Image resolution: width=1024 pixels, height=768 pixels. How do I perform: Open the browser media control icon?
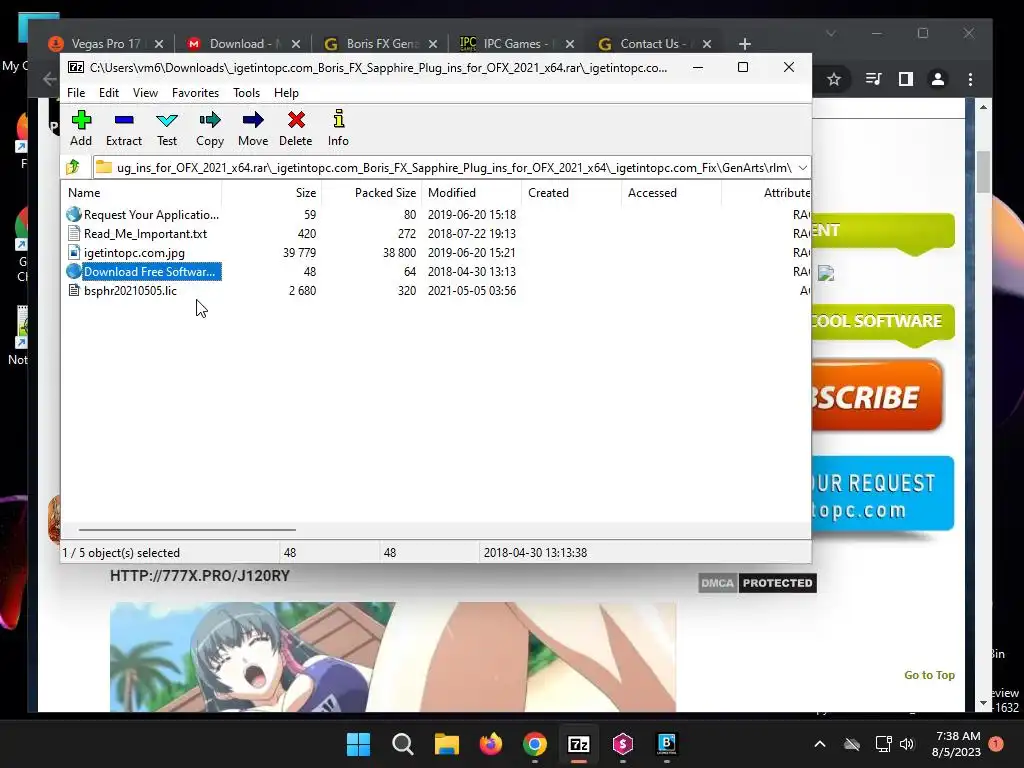(x=873, y=80)
